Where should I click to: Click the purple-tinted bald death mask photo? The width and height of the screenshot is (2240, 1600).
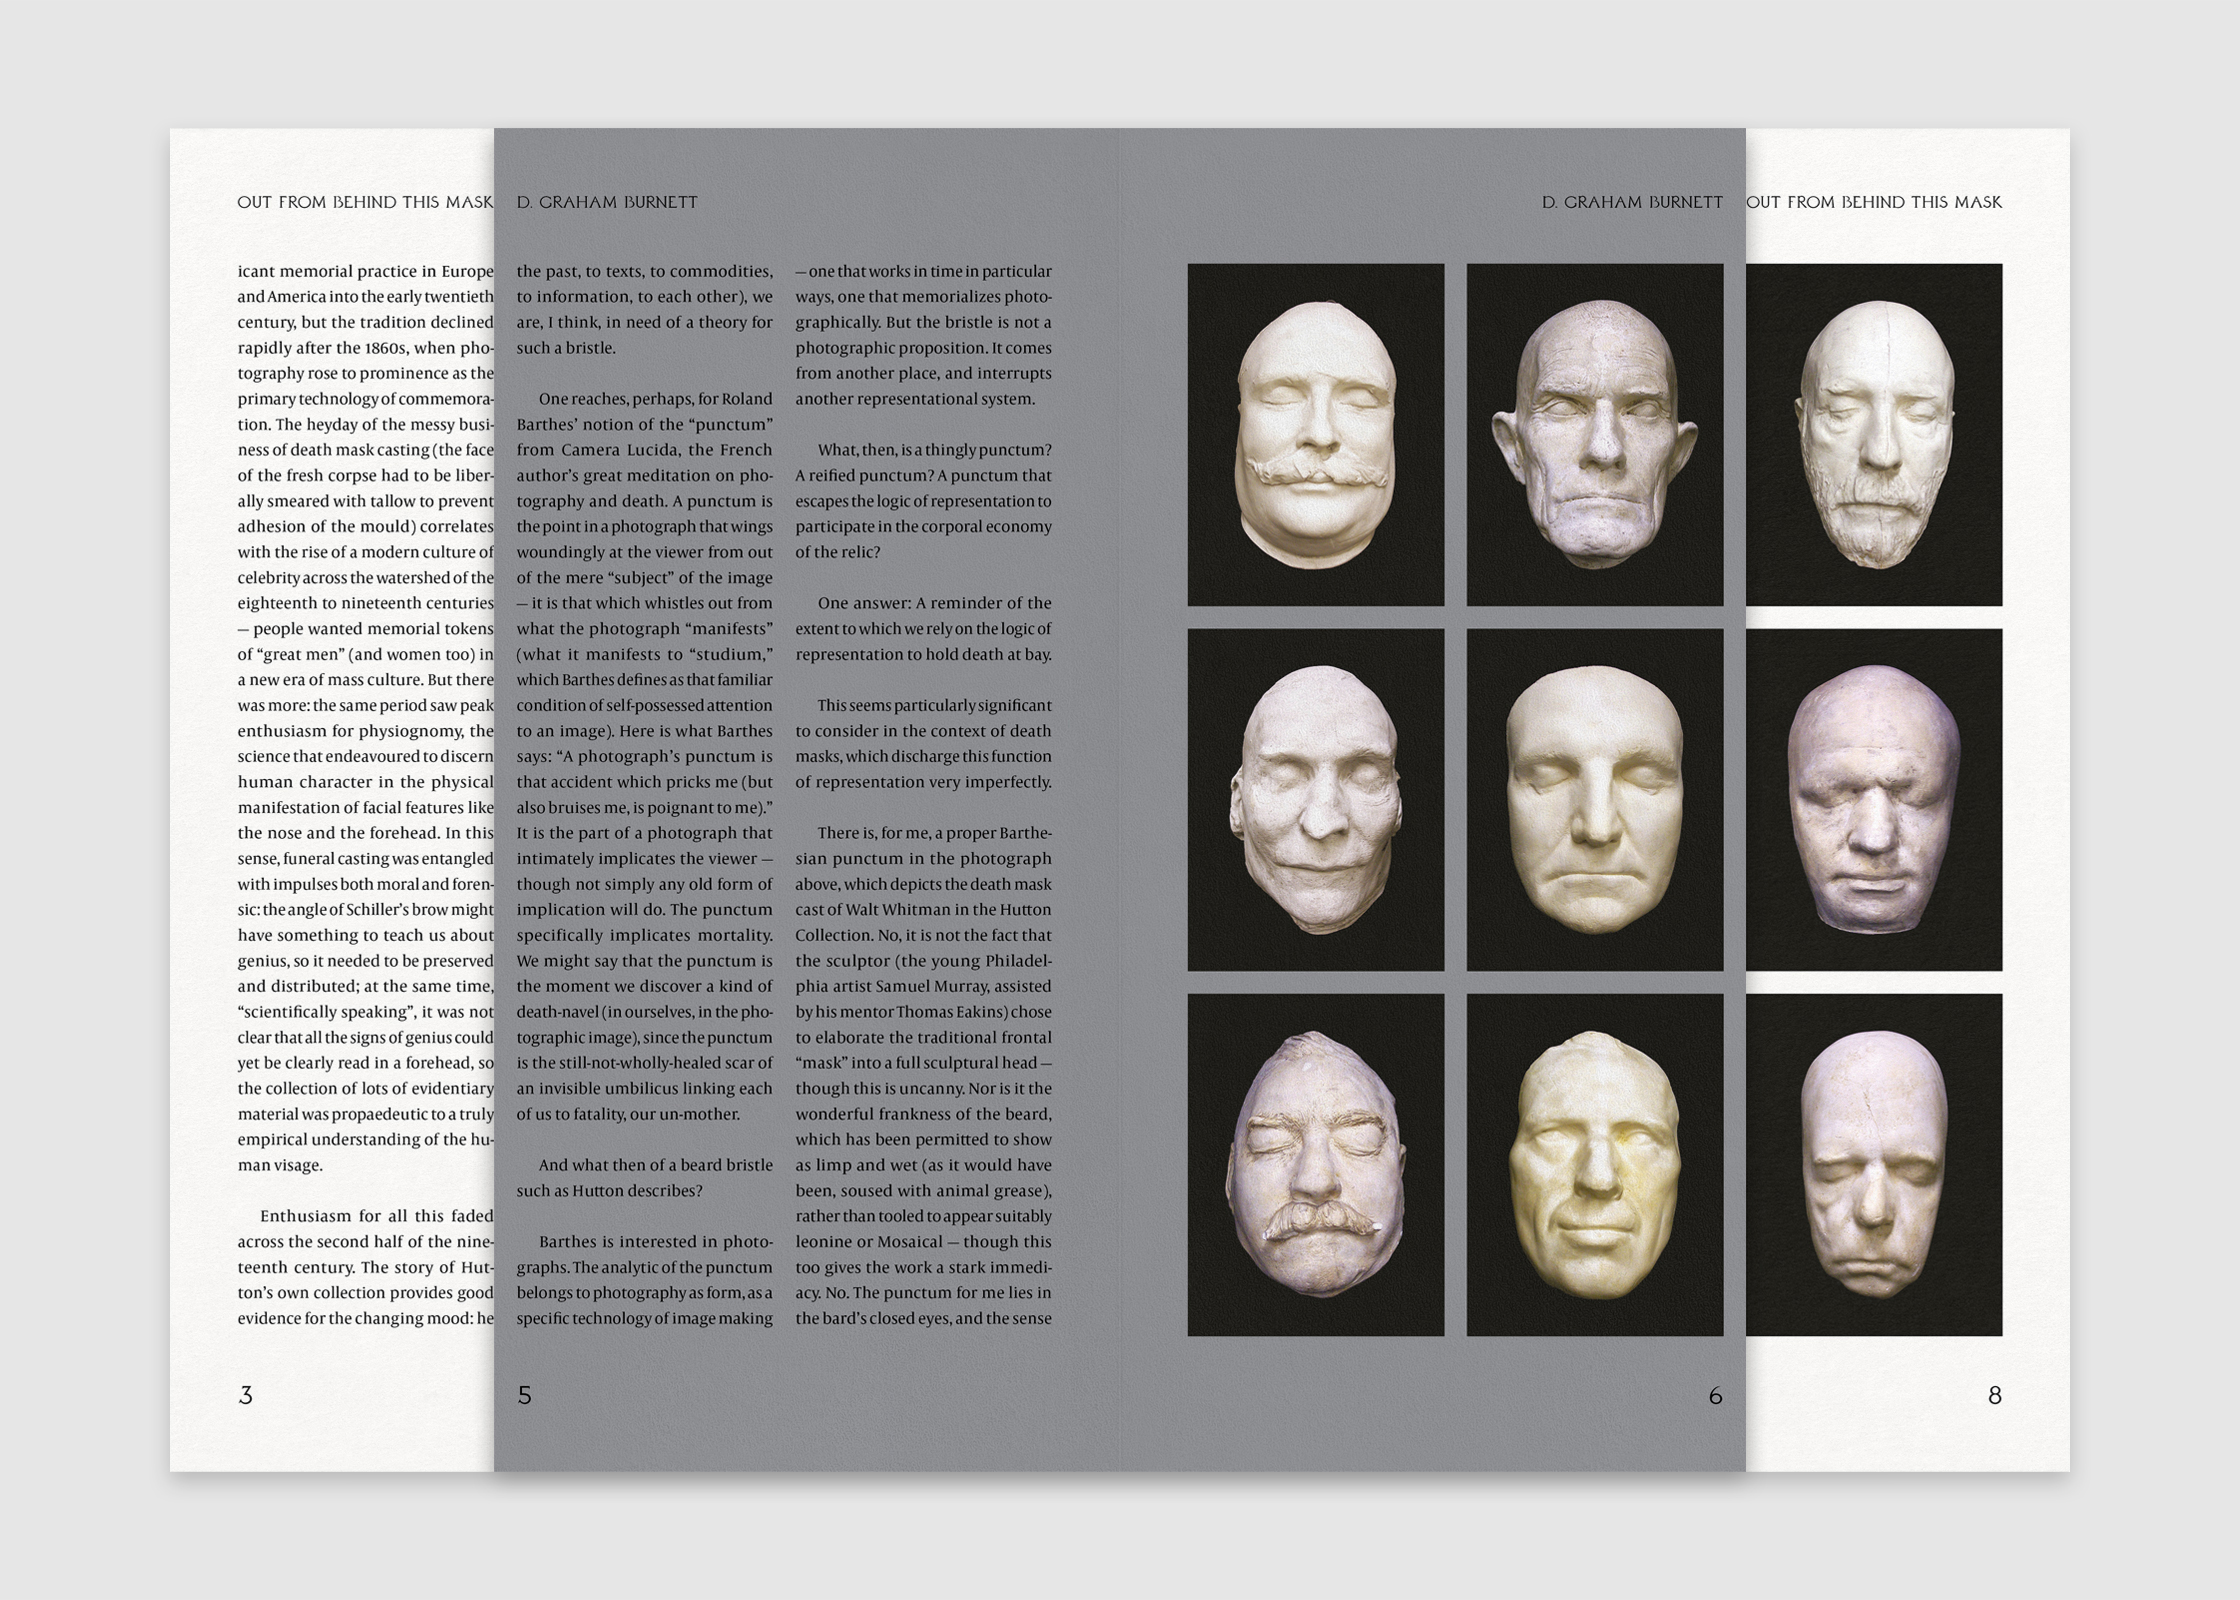coord(1874,800)
